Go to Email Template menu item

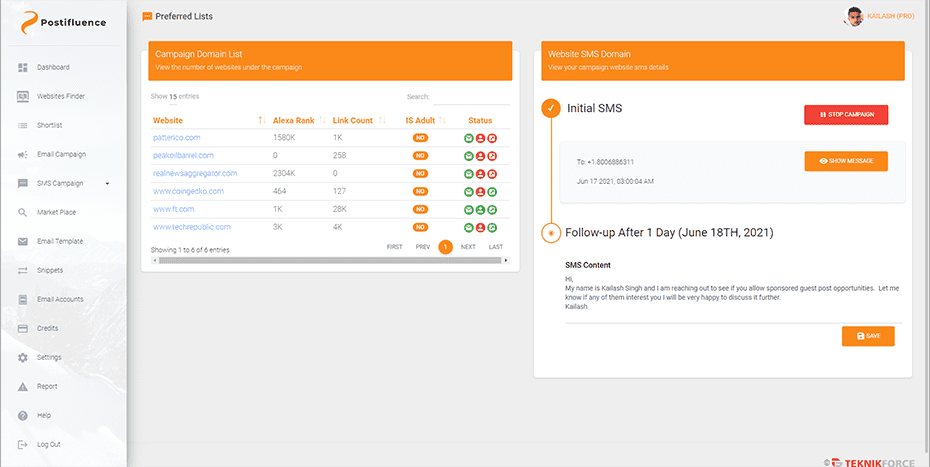tap(60, 241)
